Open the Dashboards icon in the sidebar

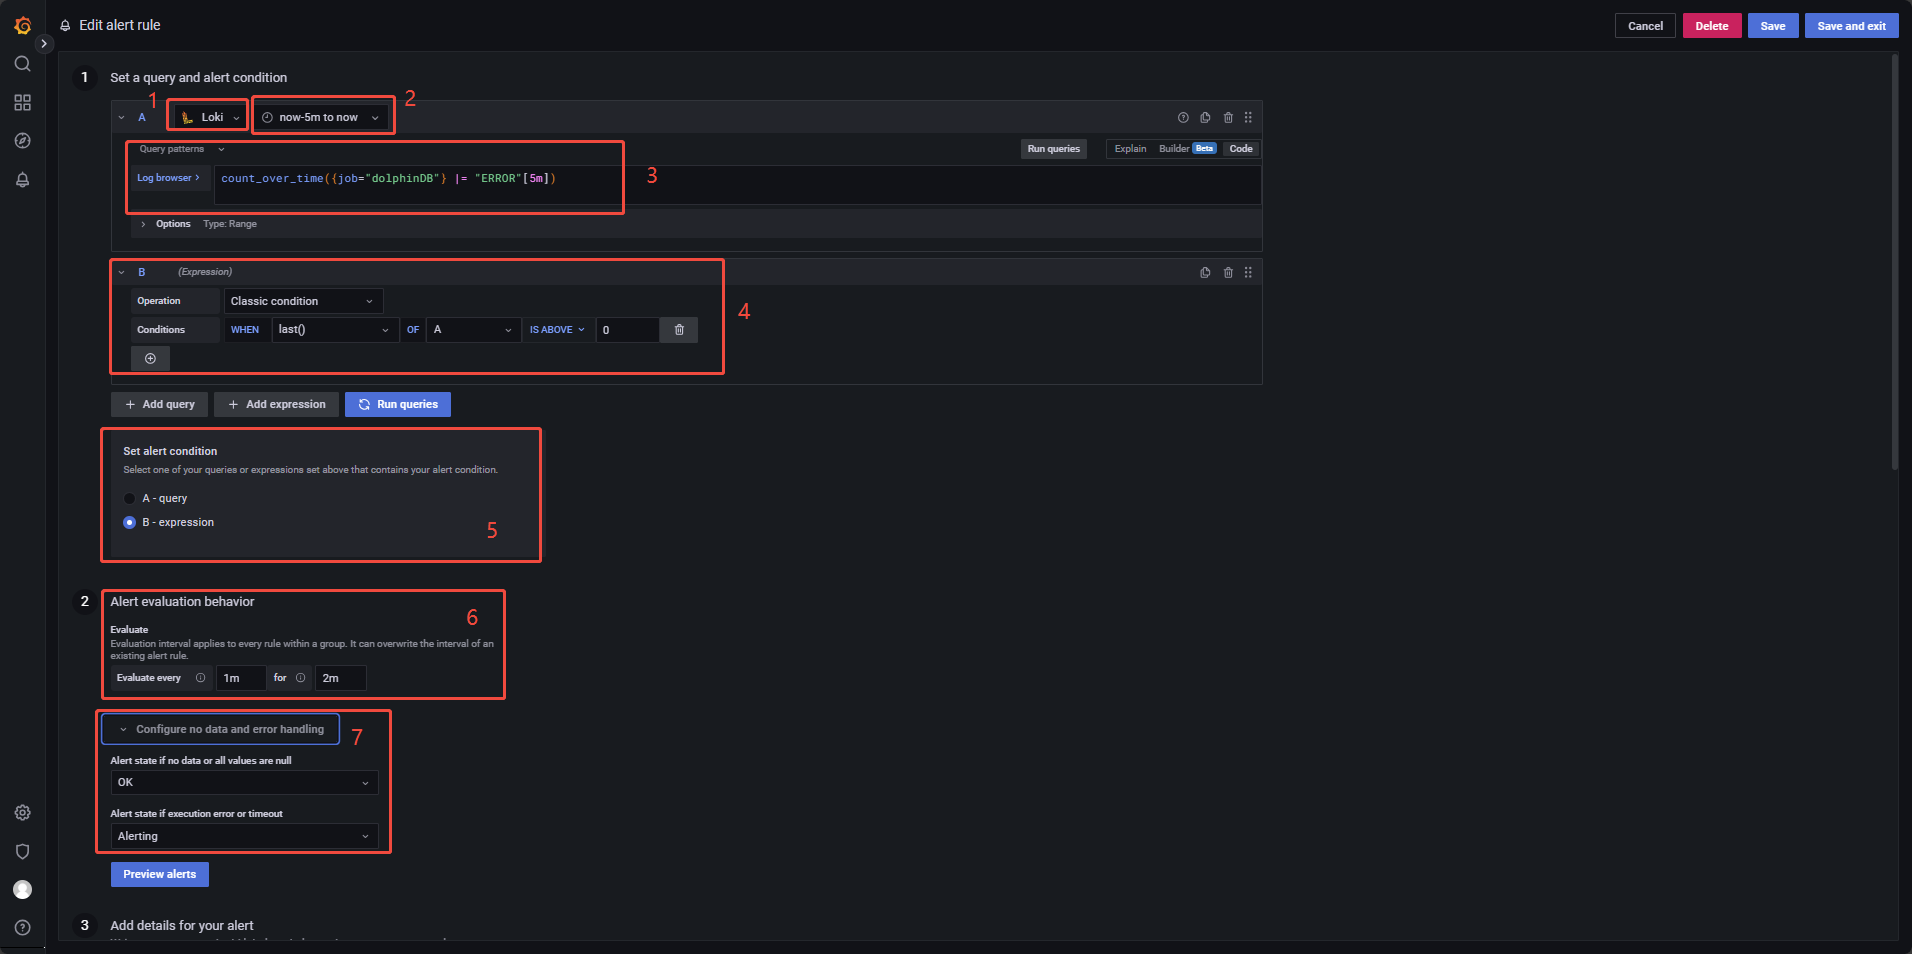pos(22,103)
